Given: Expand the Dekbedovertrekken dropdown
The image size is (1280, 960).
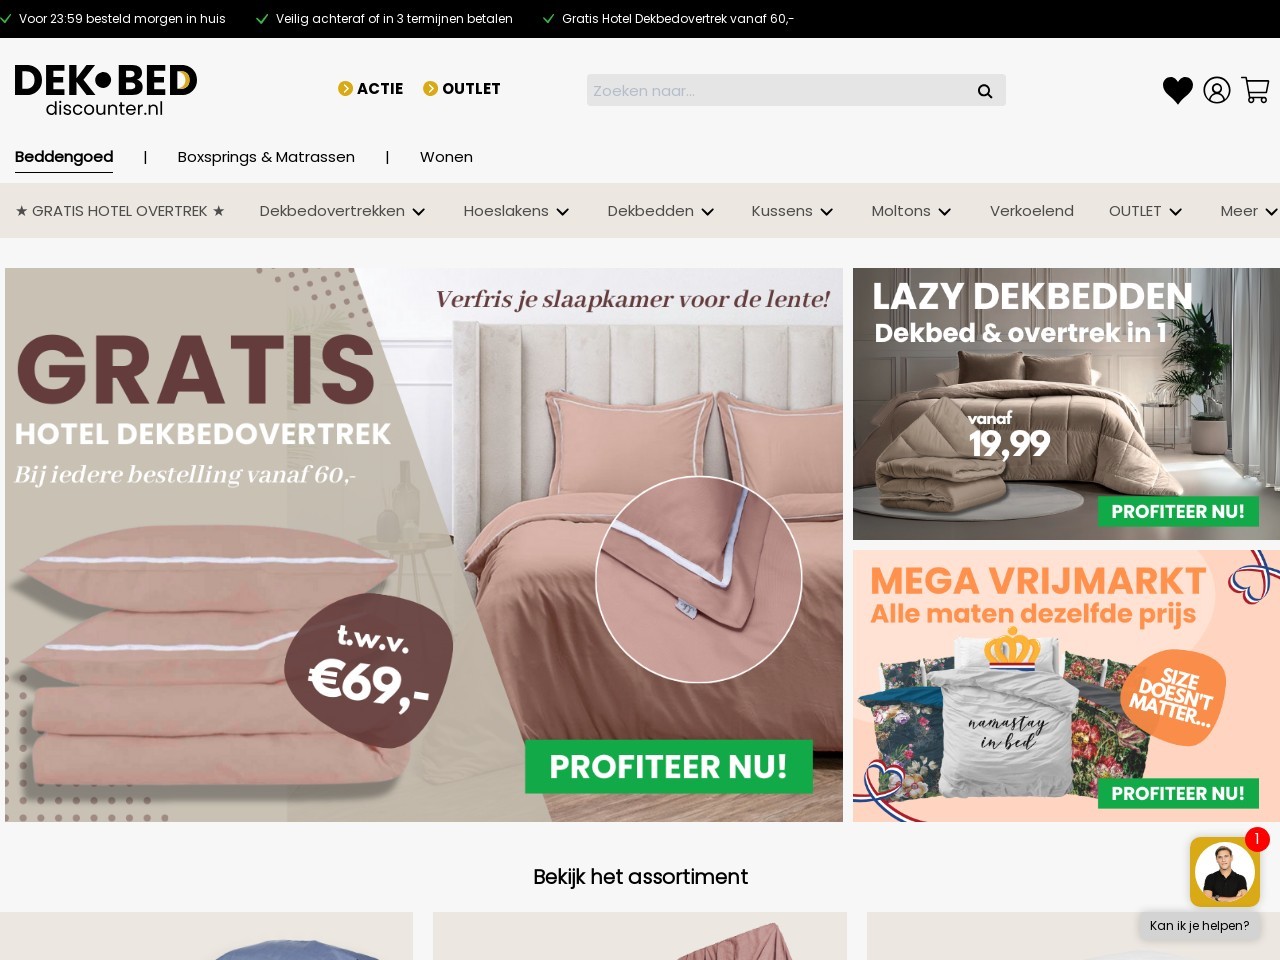Looking at the screenshot, I should click(343, 211).
